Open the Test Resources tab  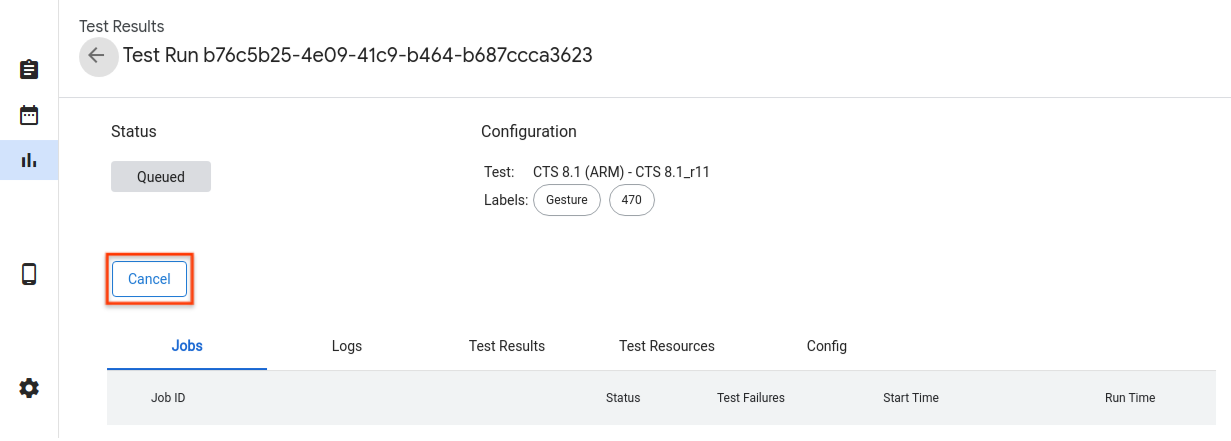[x=667, y=346]
